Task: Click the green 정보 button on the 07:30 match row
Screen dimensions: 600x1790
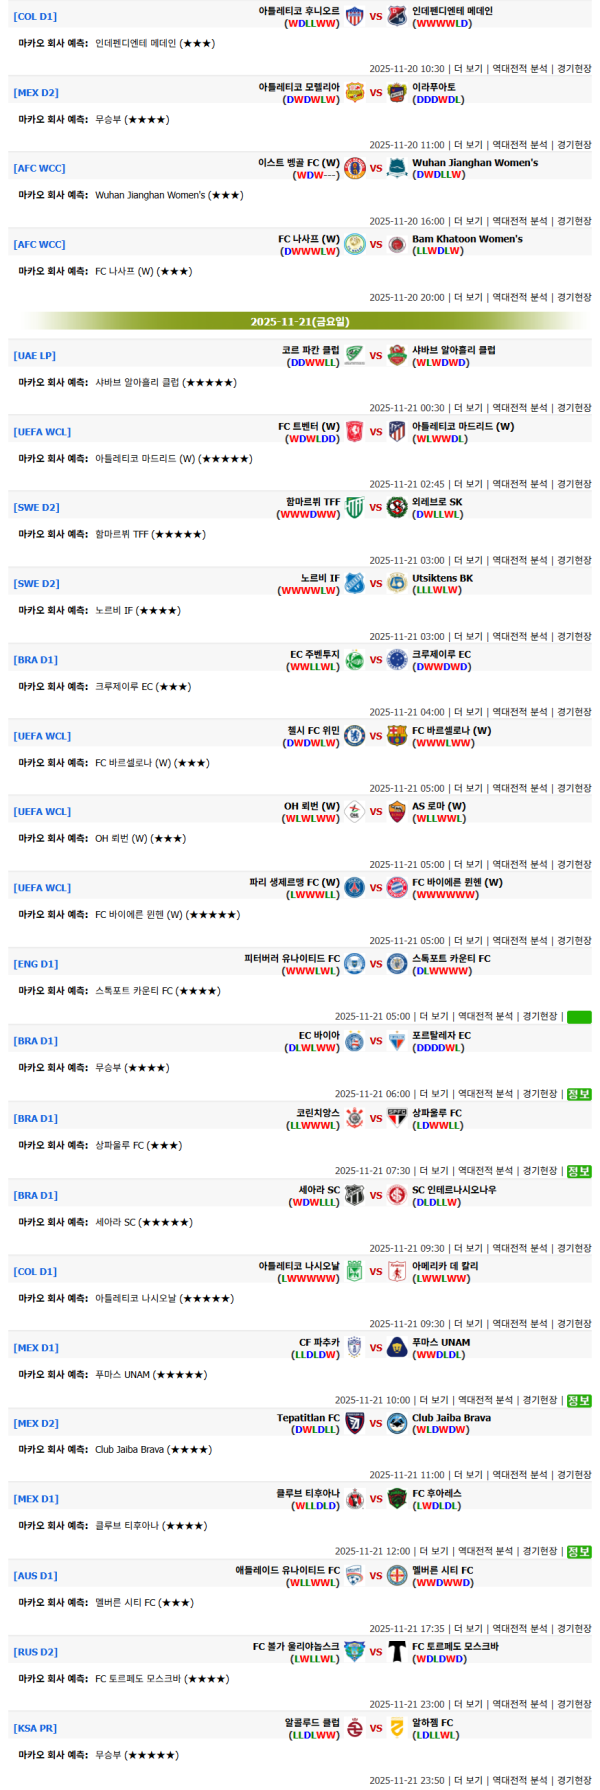Action: pos(579,1171)
